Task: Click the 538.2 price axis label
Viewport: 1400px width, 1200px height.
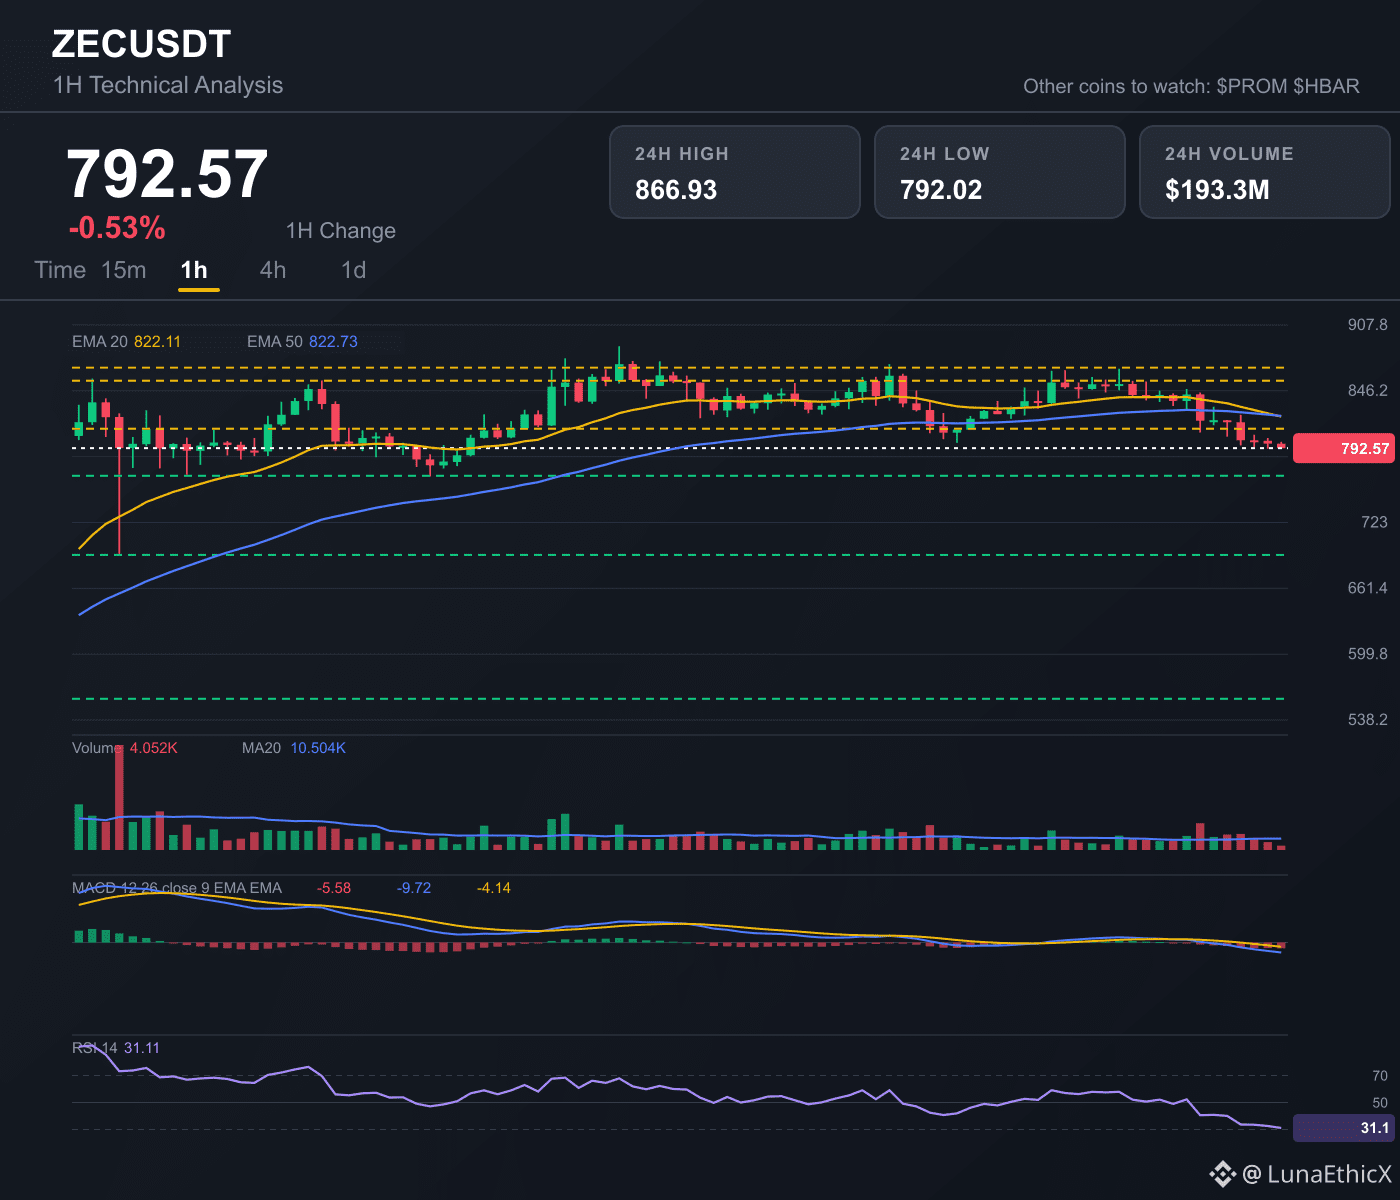Action: point(1367,720)
